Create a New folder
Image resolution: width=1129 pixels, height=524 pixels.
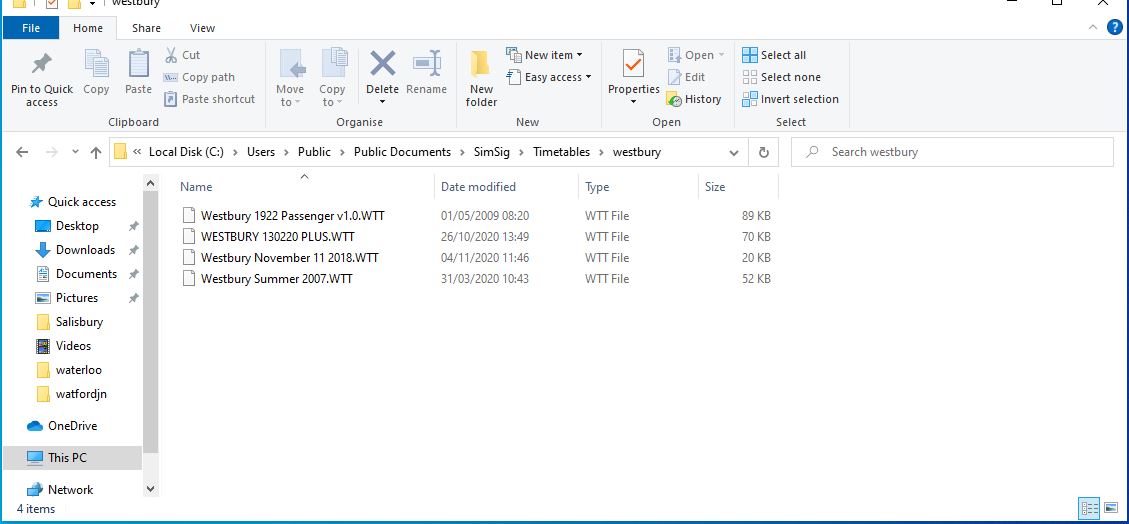pos(481,79)
